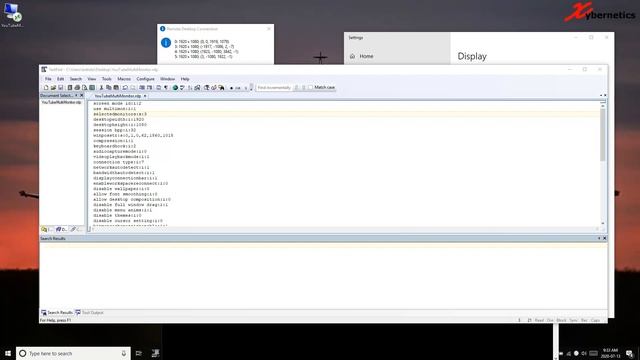Click the Print toolbar icon

77,87
